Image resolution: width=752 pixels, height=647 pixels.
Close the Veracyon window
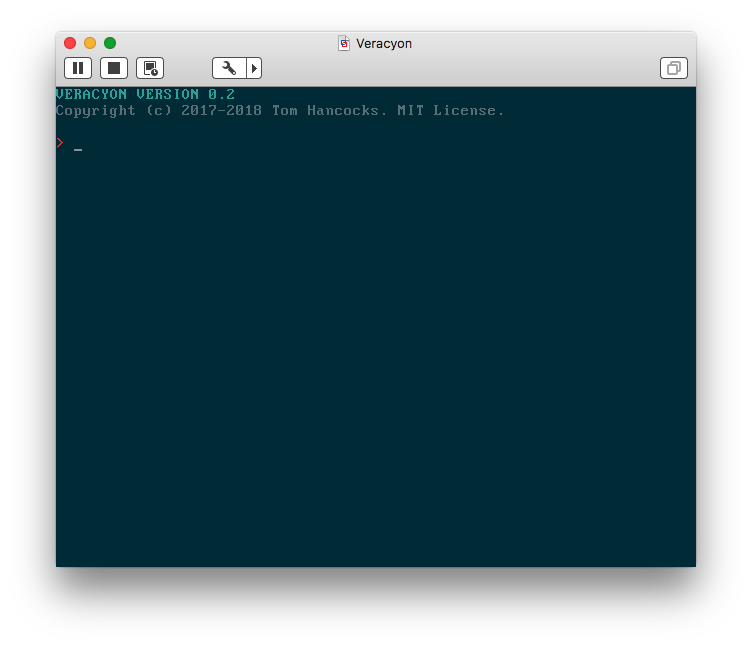[70, 43]
